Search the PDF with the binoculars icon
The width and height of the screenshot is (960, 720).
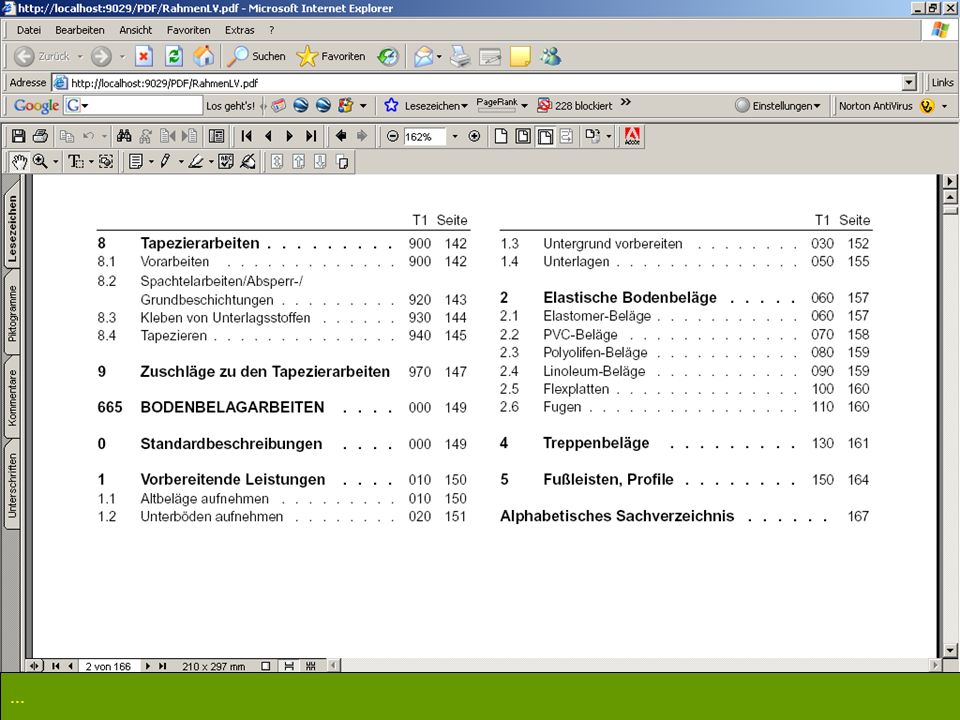coord(124,136)
